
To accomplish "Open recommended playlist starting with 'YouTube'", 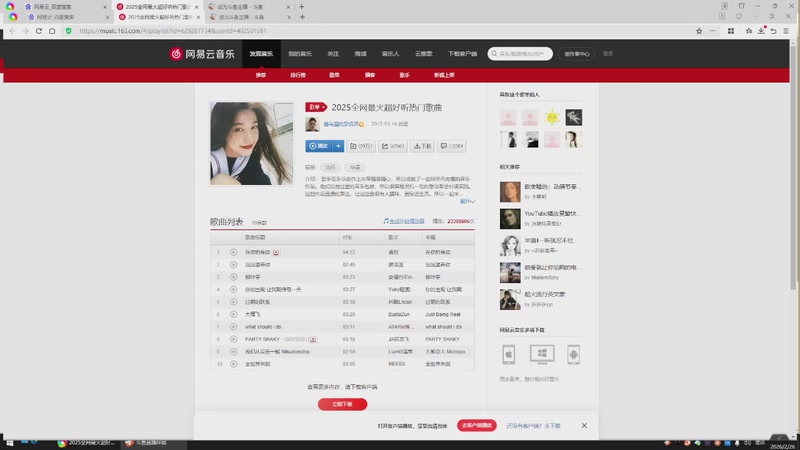I will tap(553, 213).
